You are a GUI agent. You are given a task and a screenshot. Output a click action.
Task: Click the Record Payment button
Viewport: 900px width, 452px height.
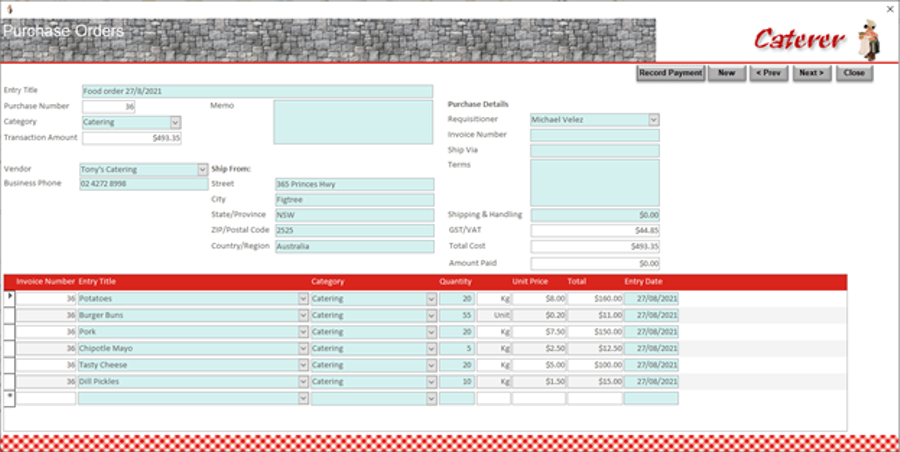coord(670,73)
